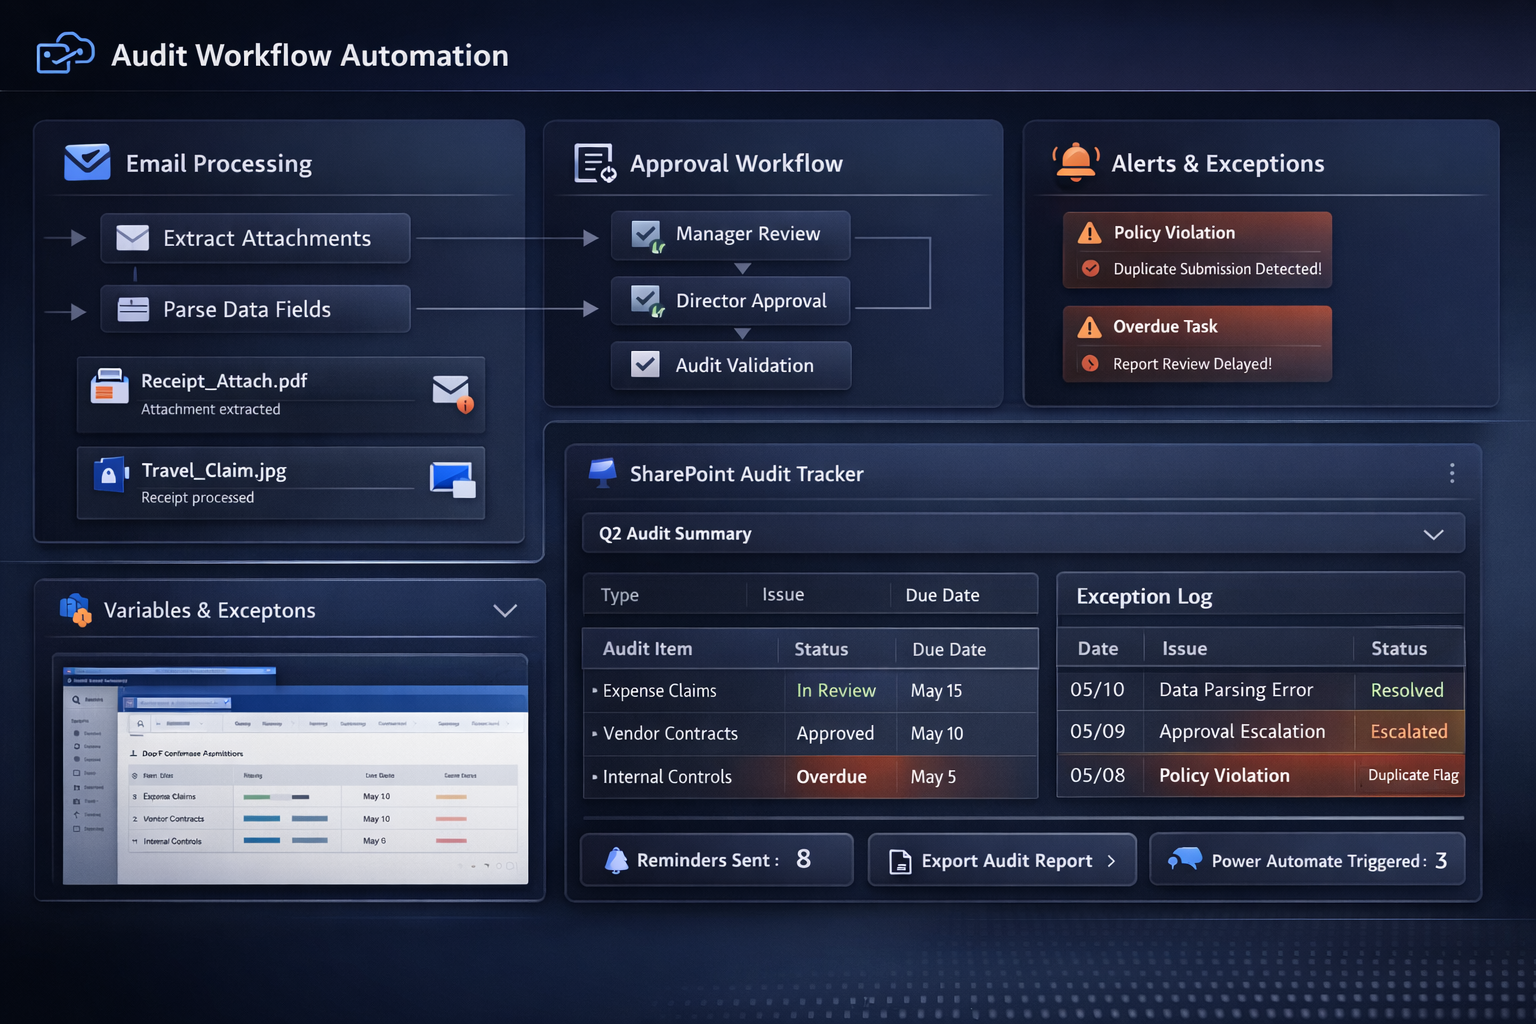Click the Type column header
1536x1024 pixels.
[x=620, y=595]
